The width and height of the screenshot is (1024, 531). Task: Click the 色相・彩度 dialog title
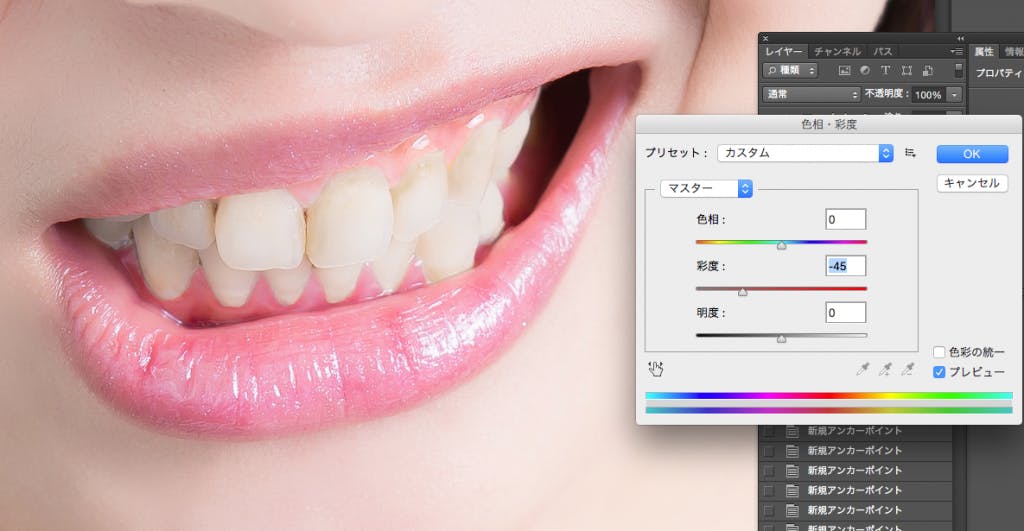point(829,124)
